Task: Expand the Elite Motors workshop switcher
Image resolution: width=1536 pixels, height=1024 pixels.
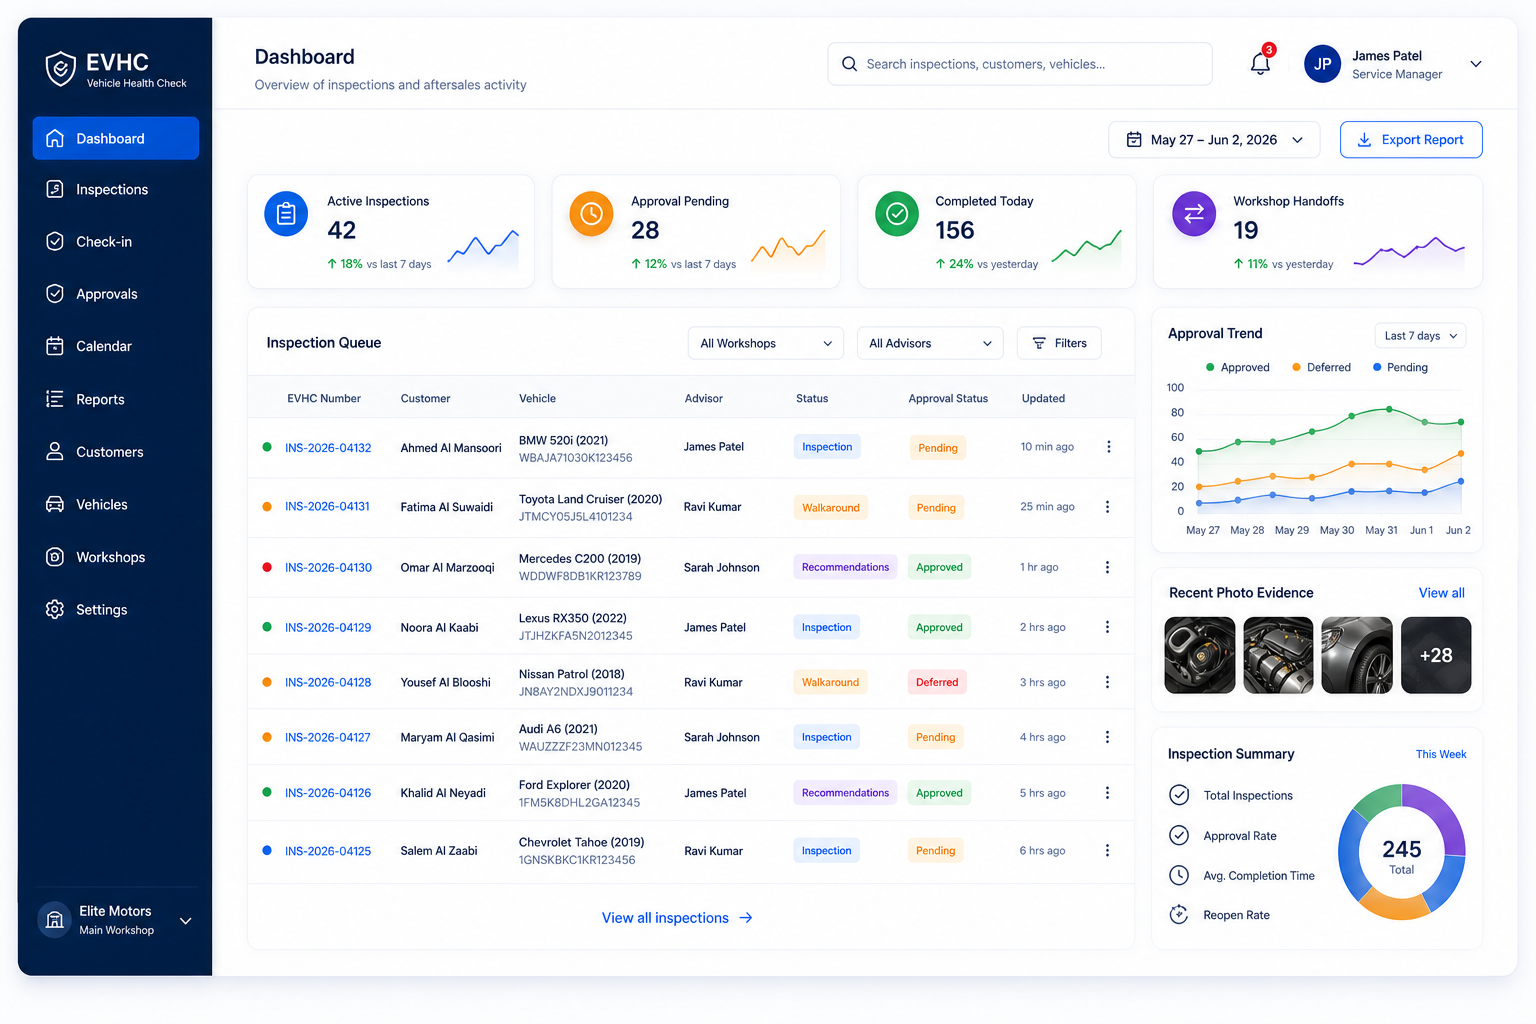Action: [x=186, y=920]
